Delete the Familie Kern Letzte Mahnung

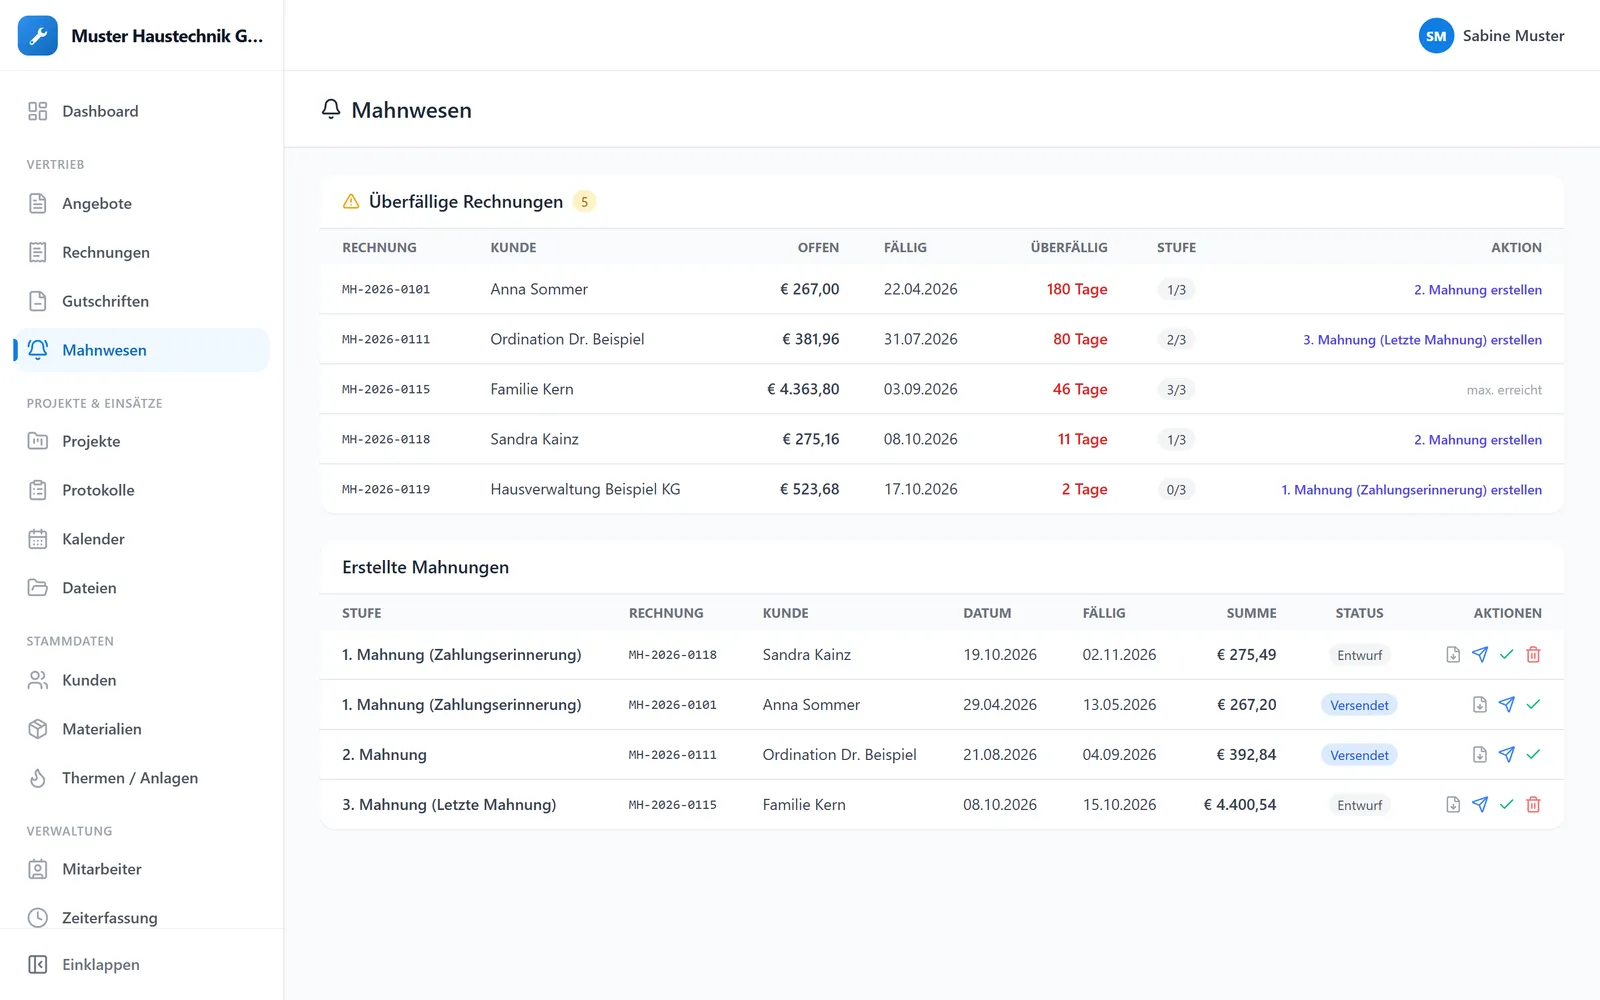click(x=1533, y=805)
